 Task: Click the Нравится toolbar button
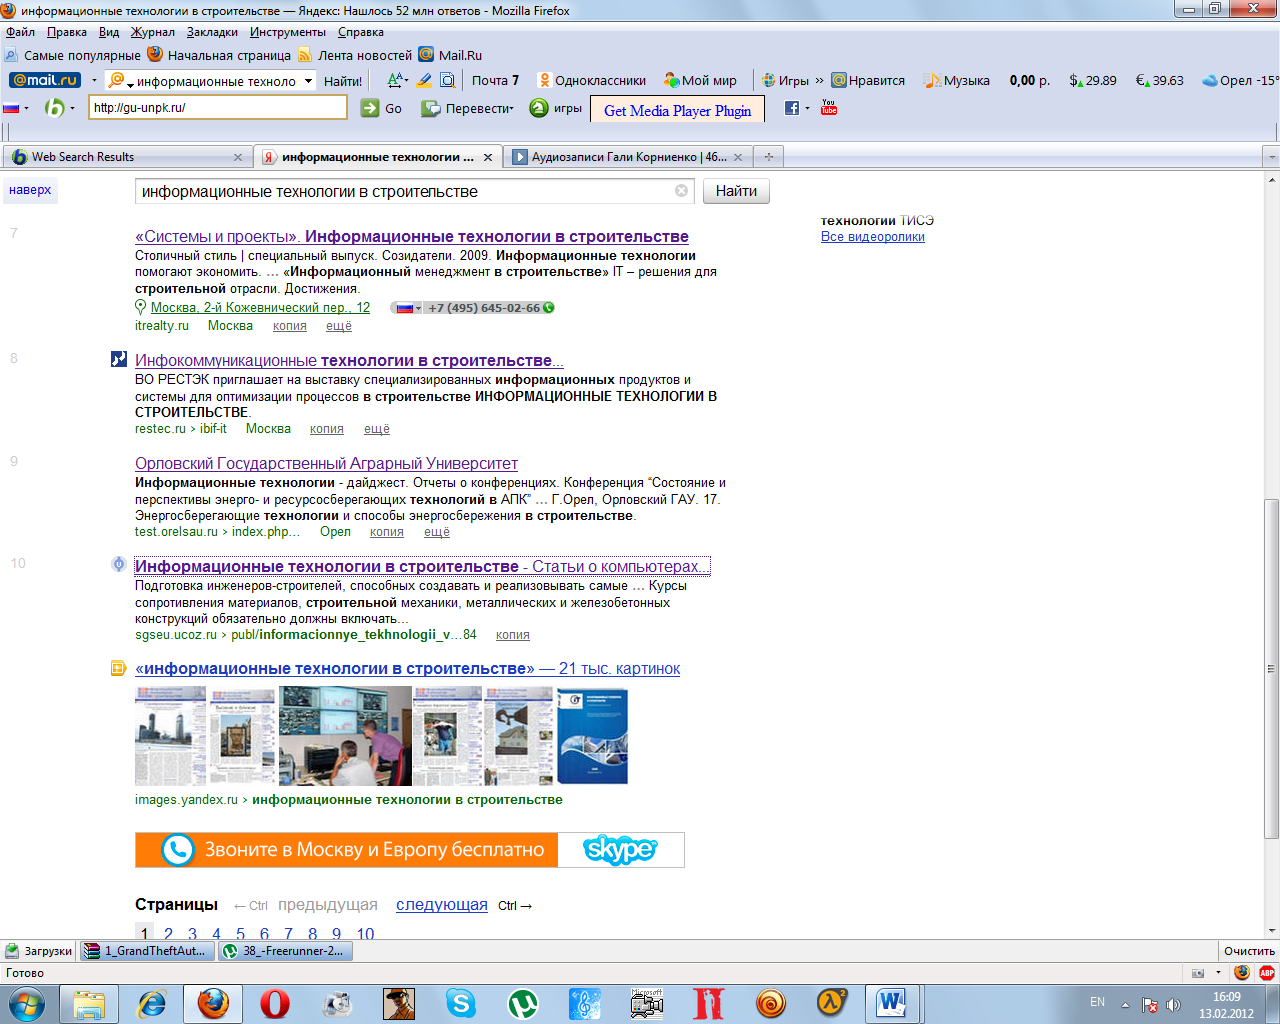[868, 80]
